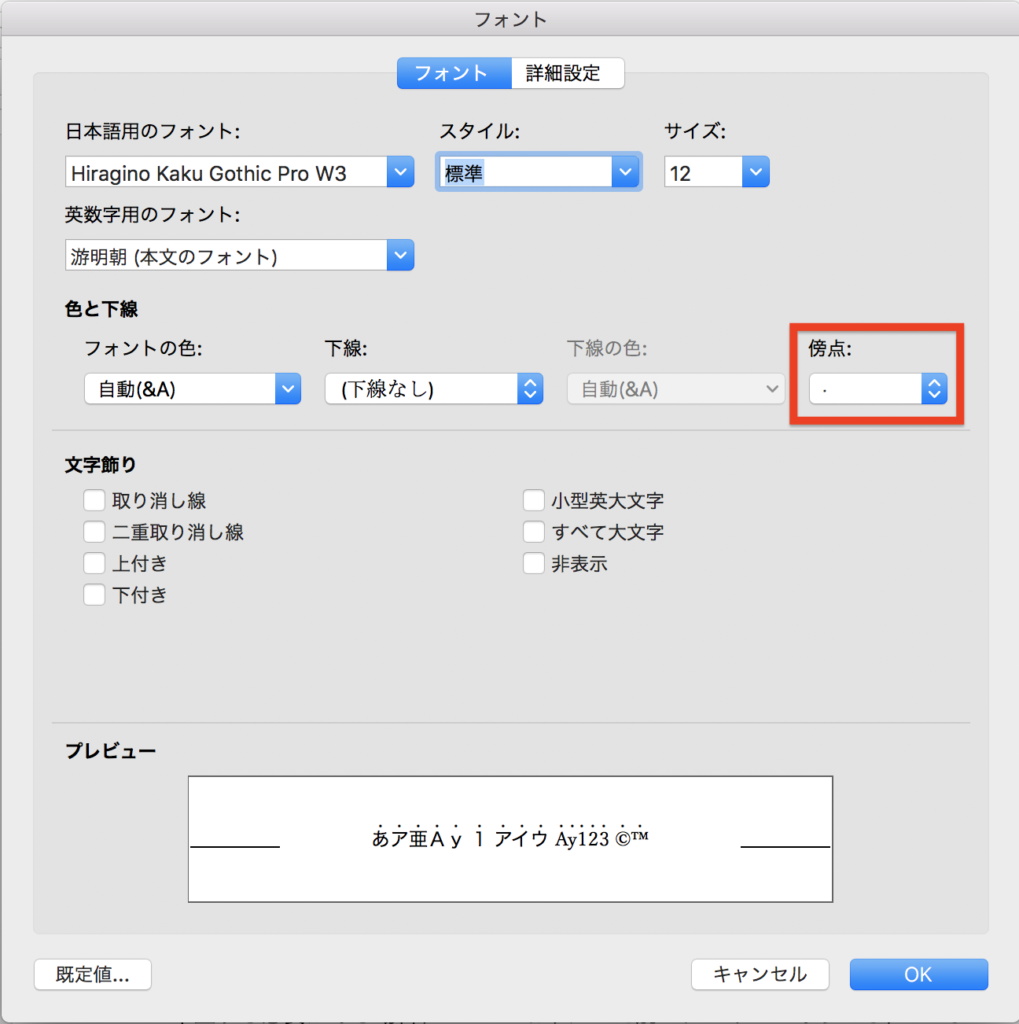Click the 既定値 button

(x=92, y=974)
